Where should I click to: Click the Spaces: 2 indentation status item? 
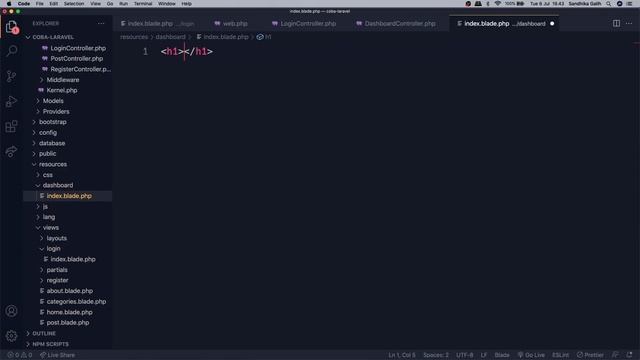[x=436, y=355]
